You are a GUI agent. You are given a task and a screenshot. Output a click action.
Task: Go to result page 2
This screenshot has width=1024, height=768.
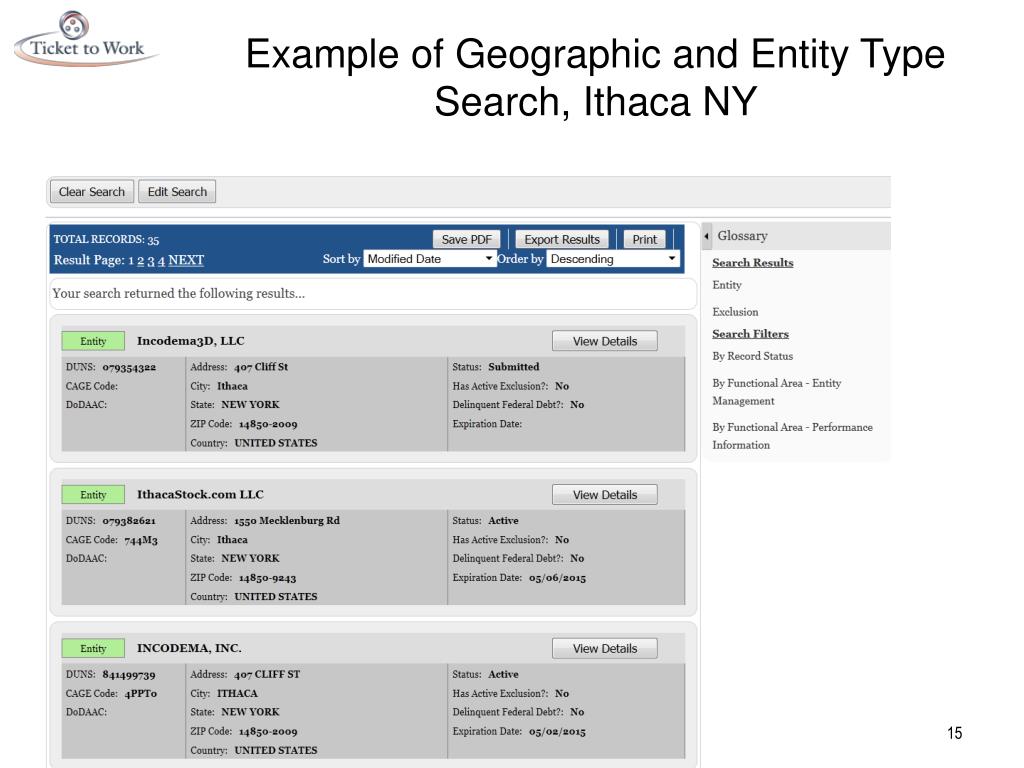click(x=141, y=260)
